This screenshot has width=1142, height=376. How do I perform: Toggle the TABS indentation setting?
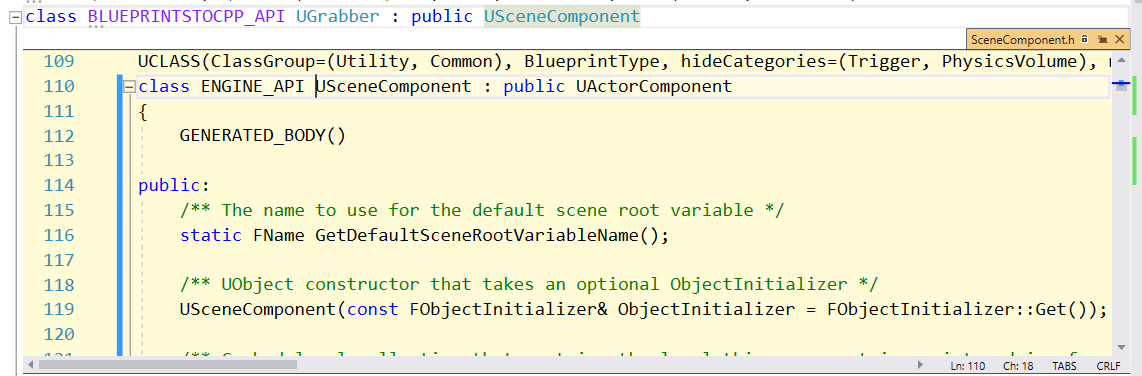1064,365
